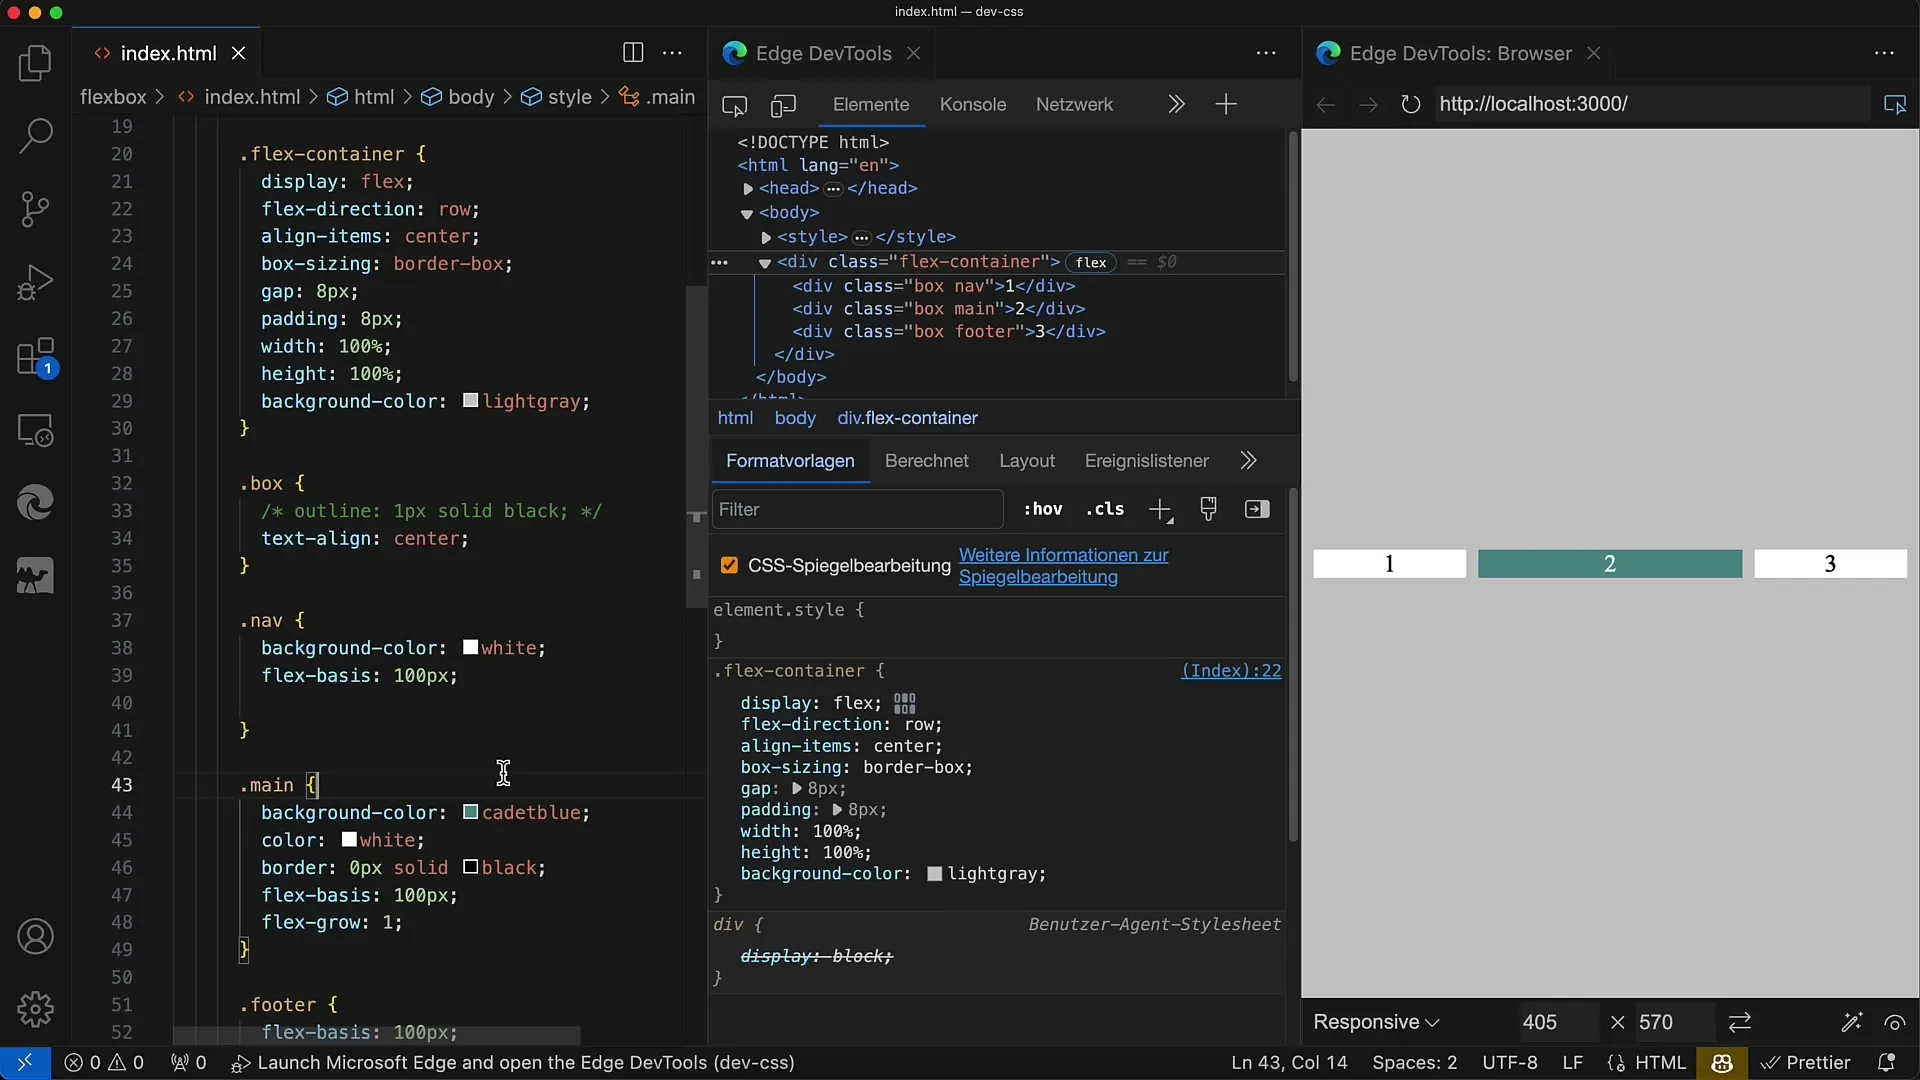Open the Ereignislistener tab
Viewport: 1920px width, 1080px height.
click(x=1147, y=461)
